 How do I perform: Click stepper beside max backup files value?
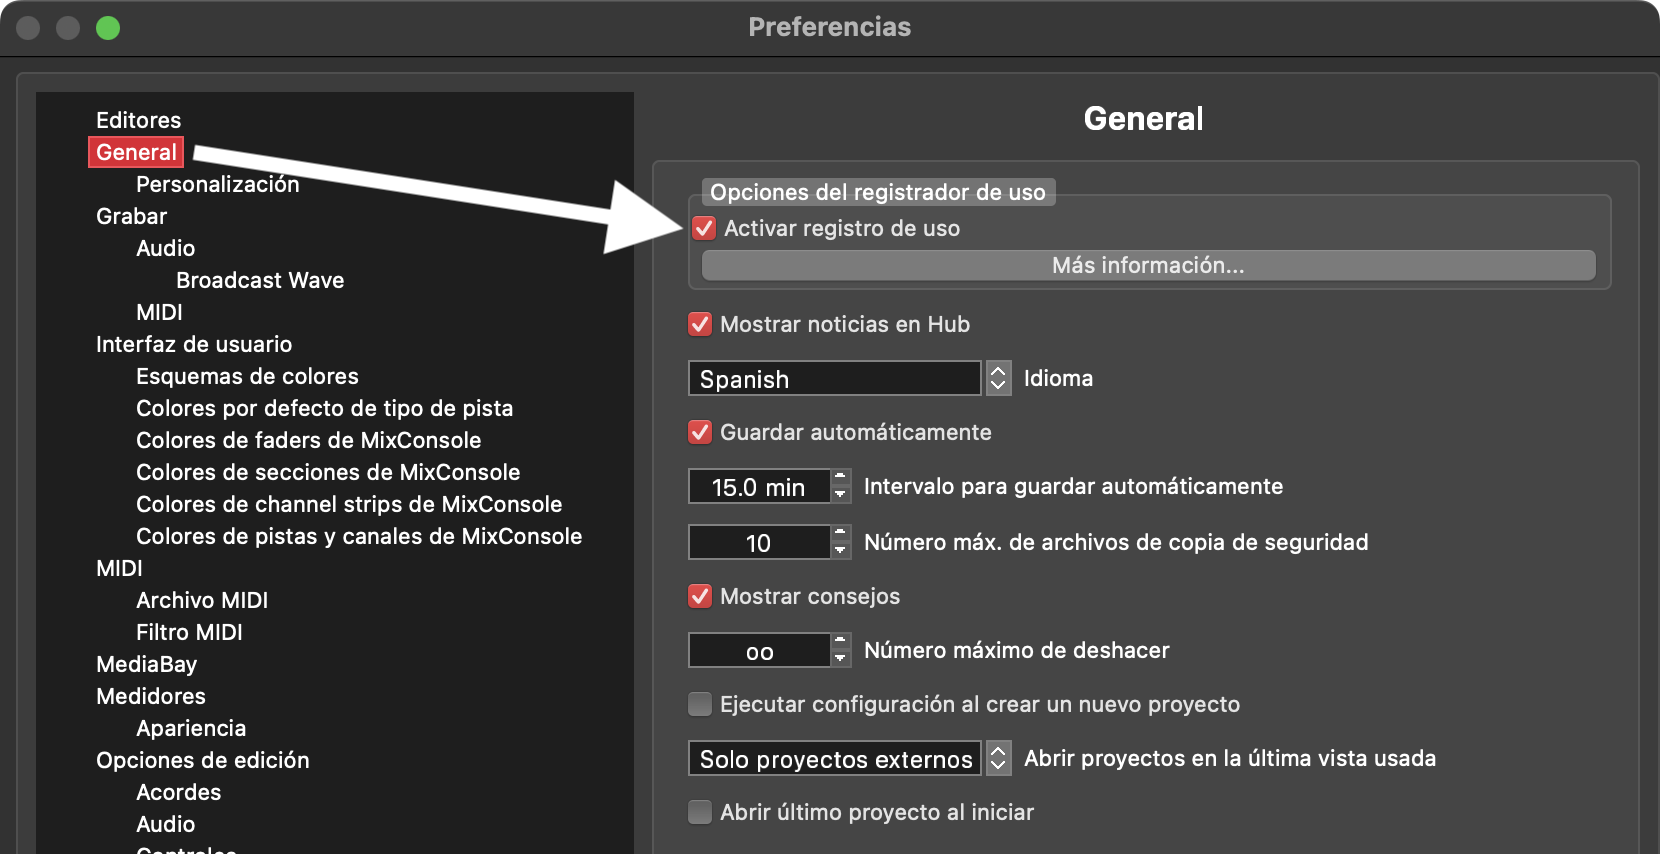(841, 542)
